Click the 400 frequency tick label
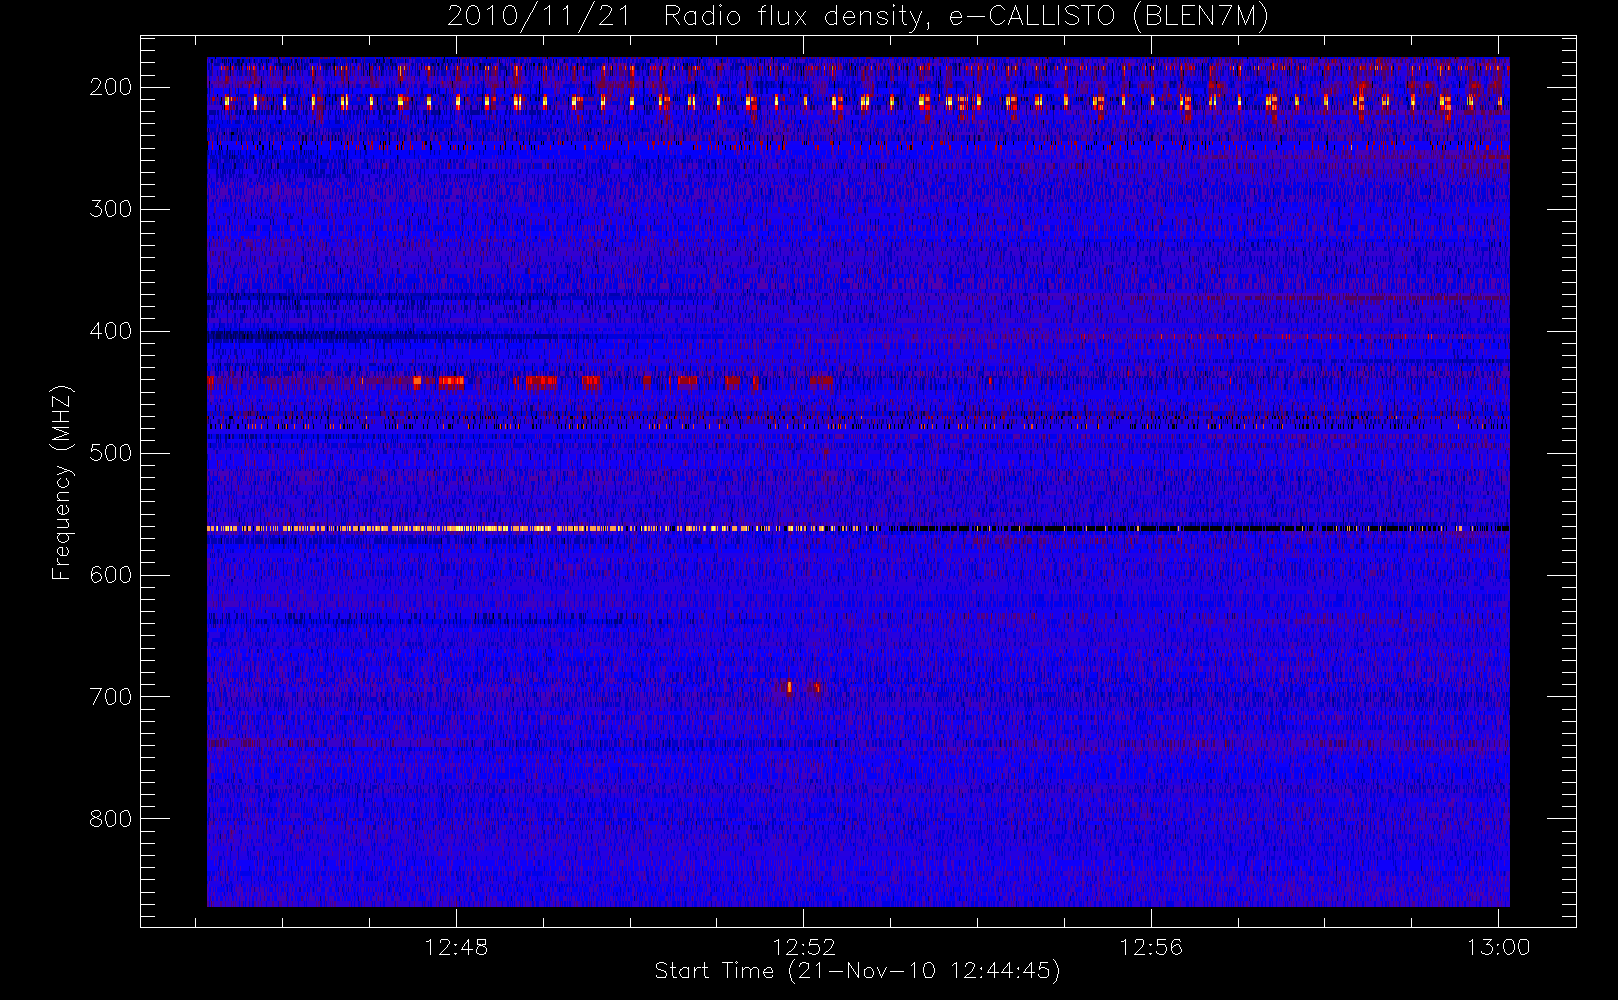The height and width of the screenshot is (1000, 1618). pos(111,331)
